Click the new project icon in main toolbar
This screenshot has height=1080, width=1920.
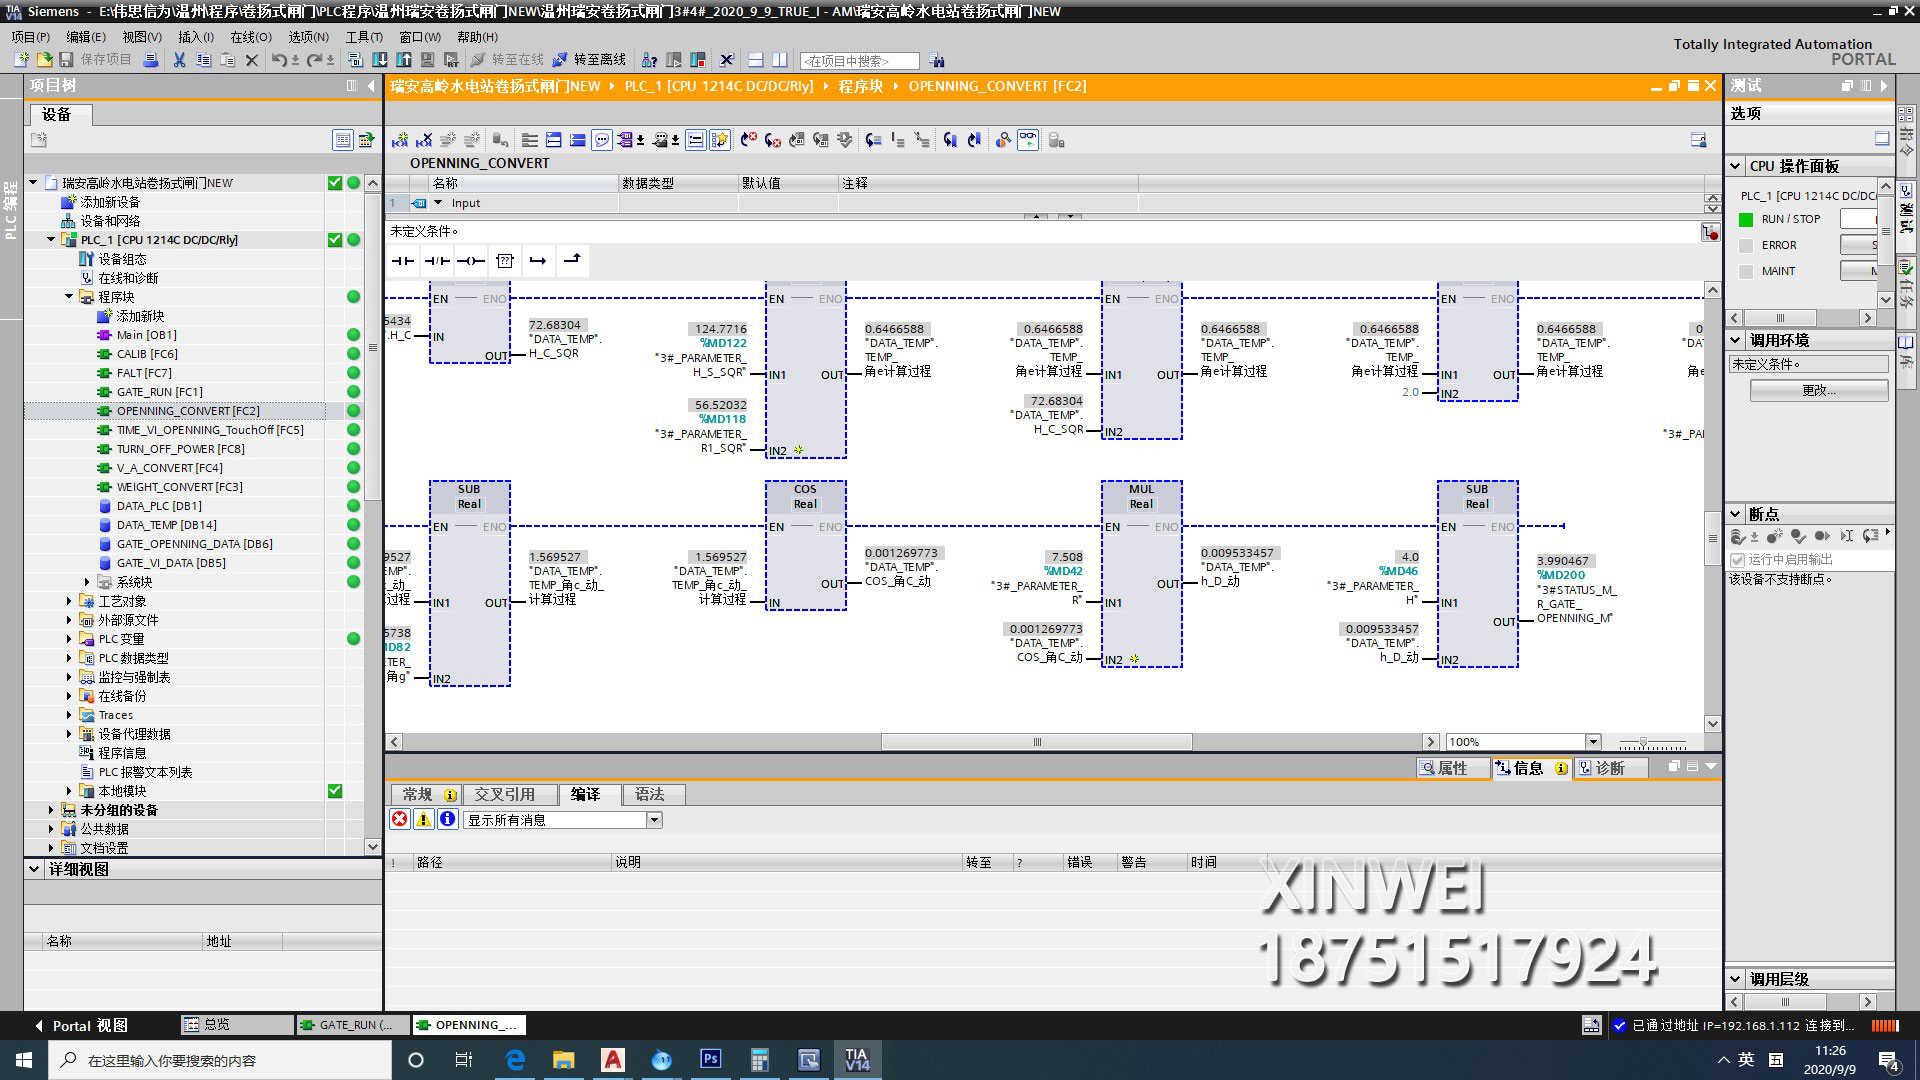[21, 60]
